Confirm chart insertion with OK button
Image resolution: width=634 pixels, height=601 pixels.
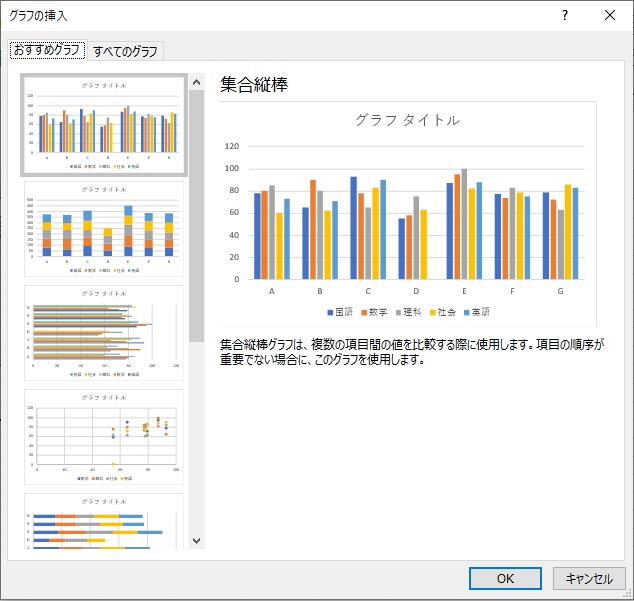click(505, 578)
